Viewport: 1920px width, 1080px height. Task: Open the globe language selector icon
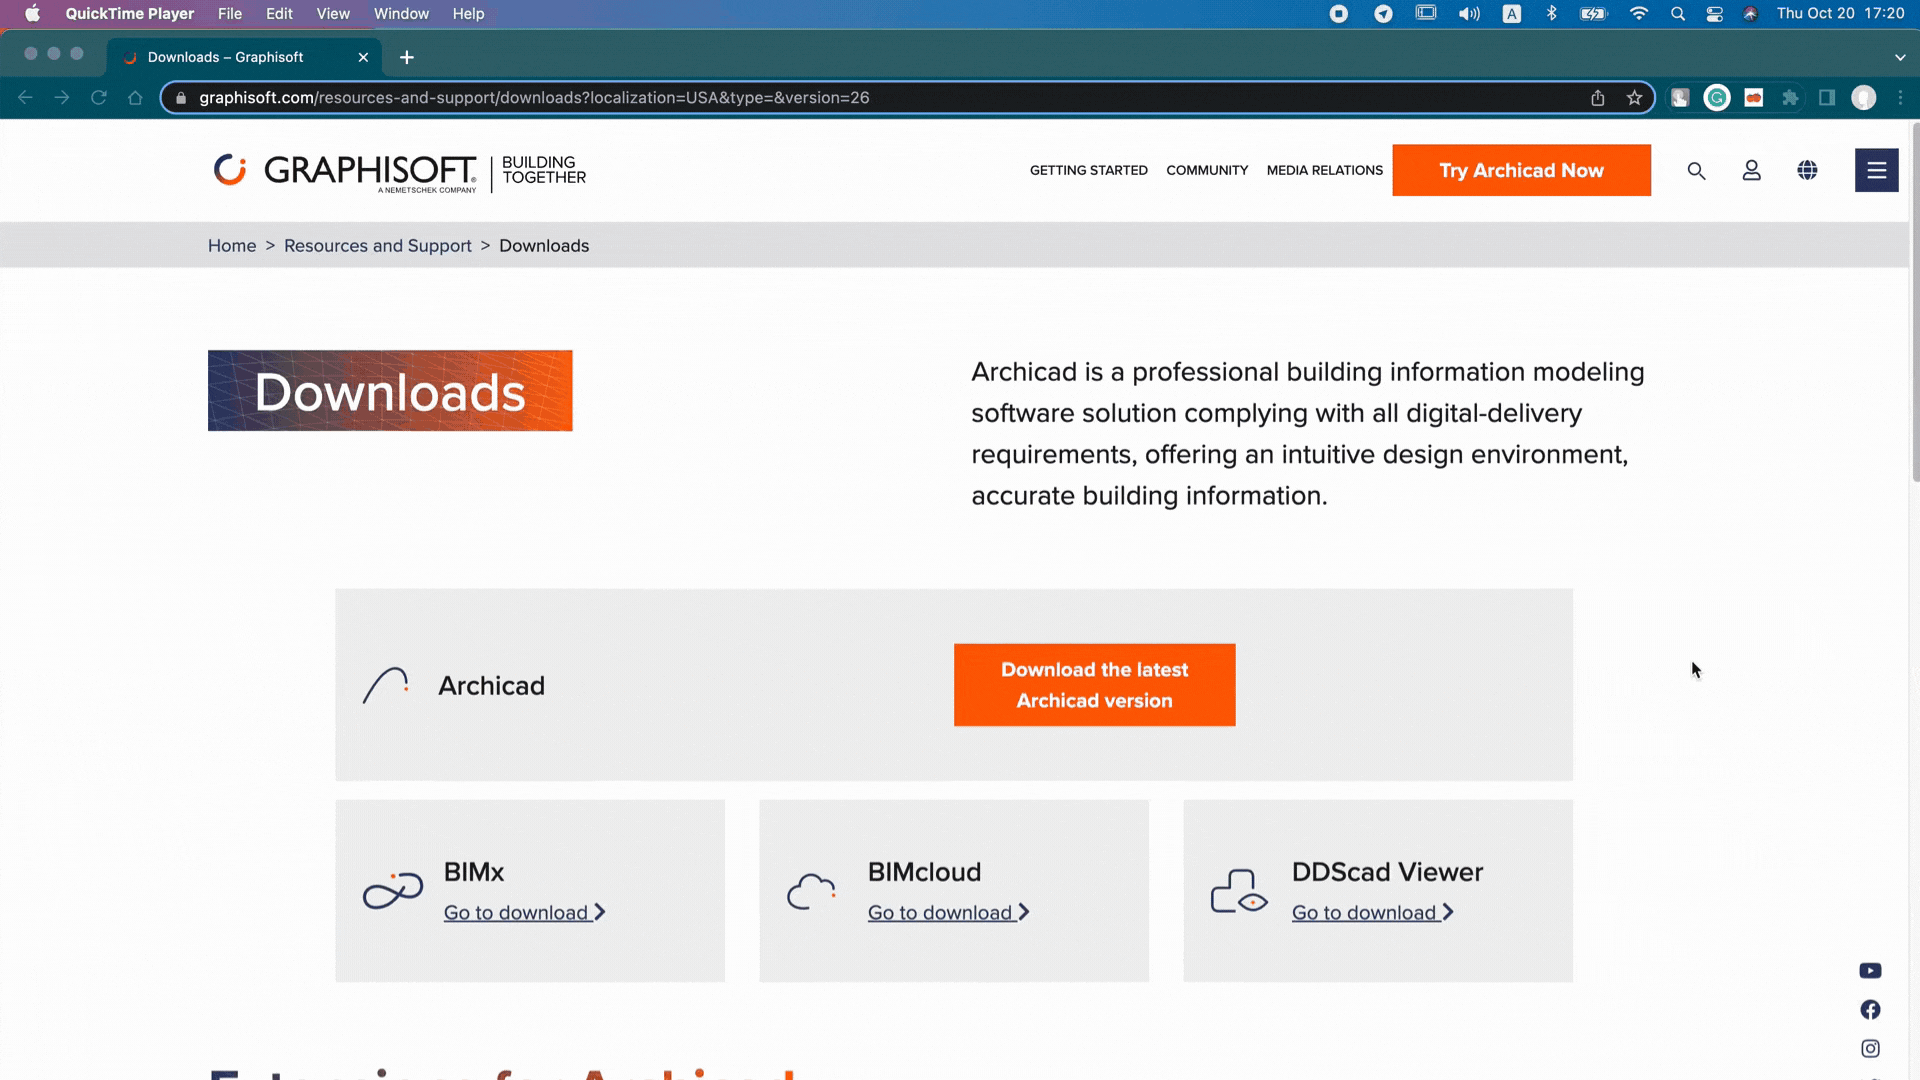click(1807, 171)
